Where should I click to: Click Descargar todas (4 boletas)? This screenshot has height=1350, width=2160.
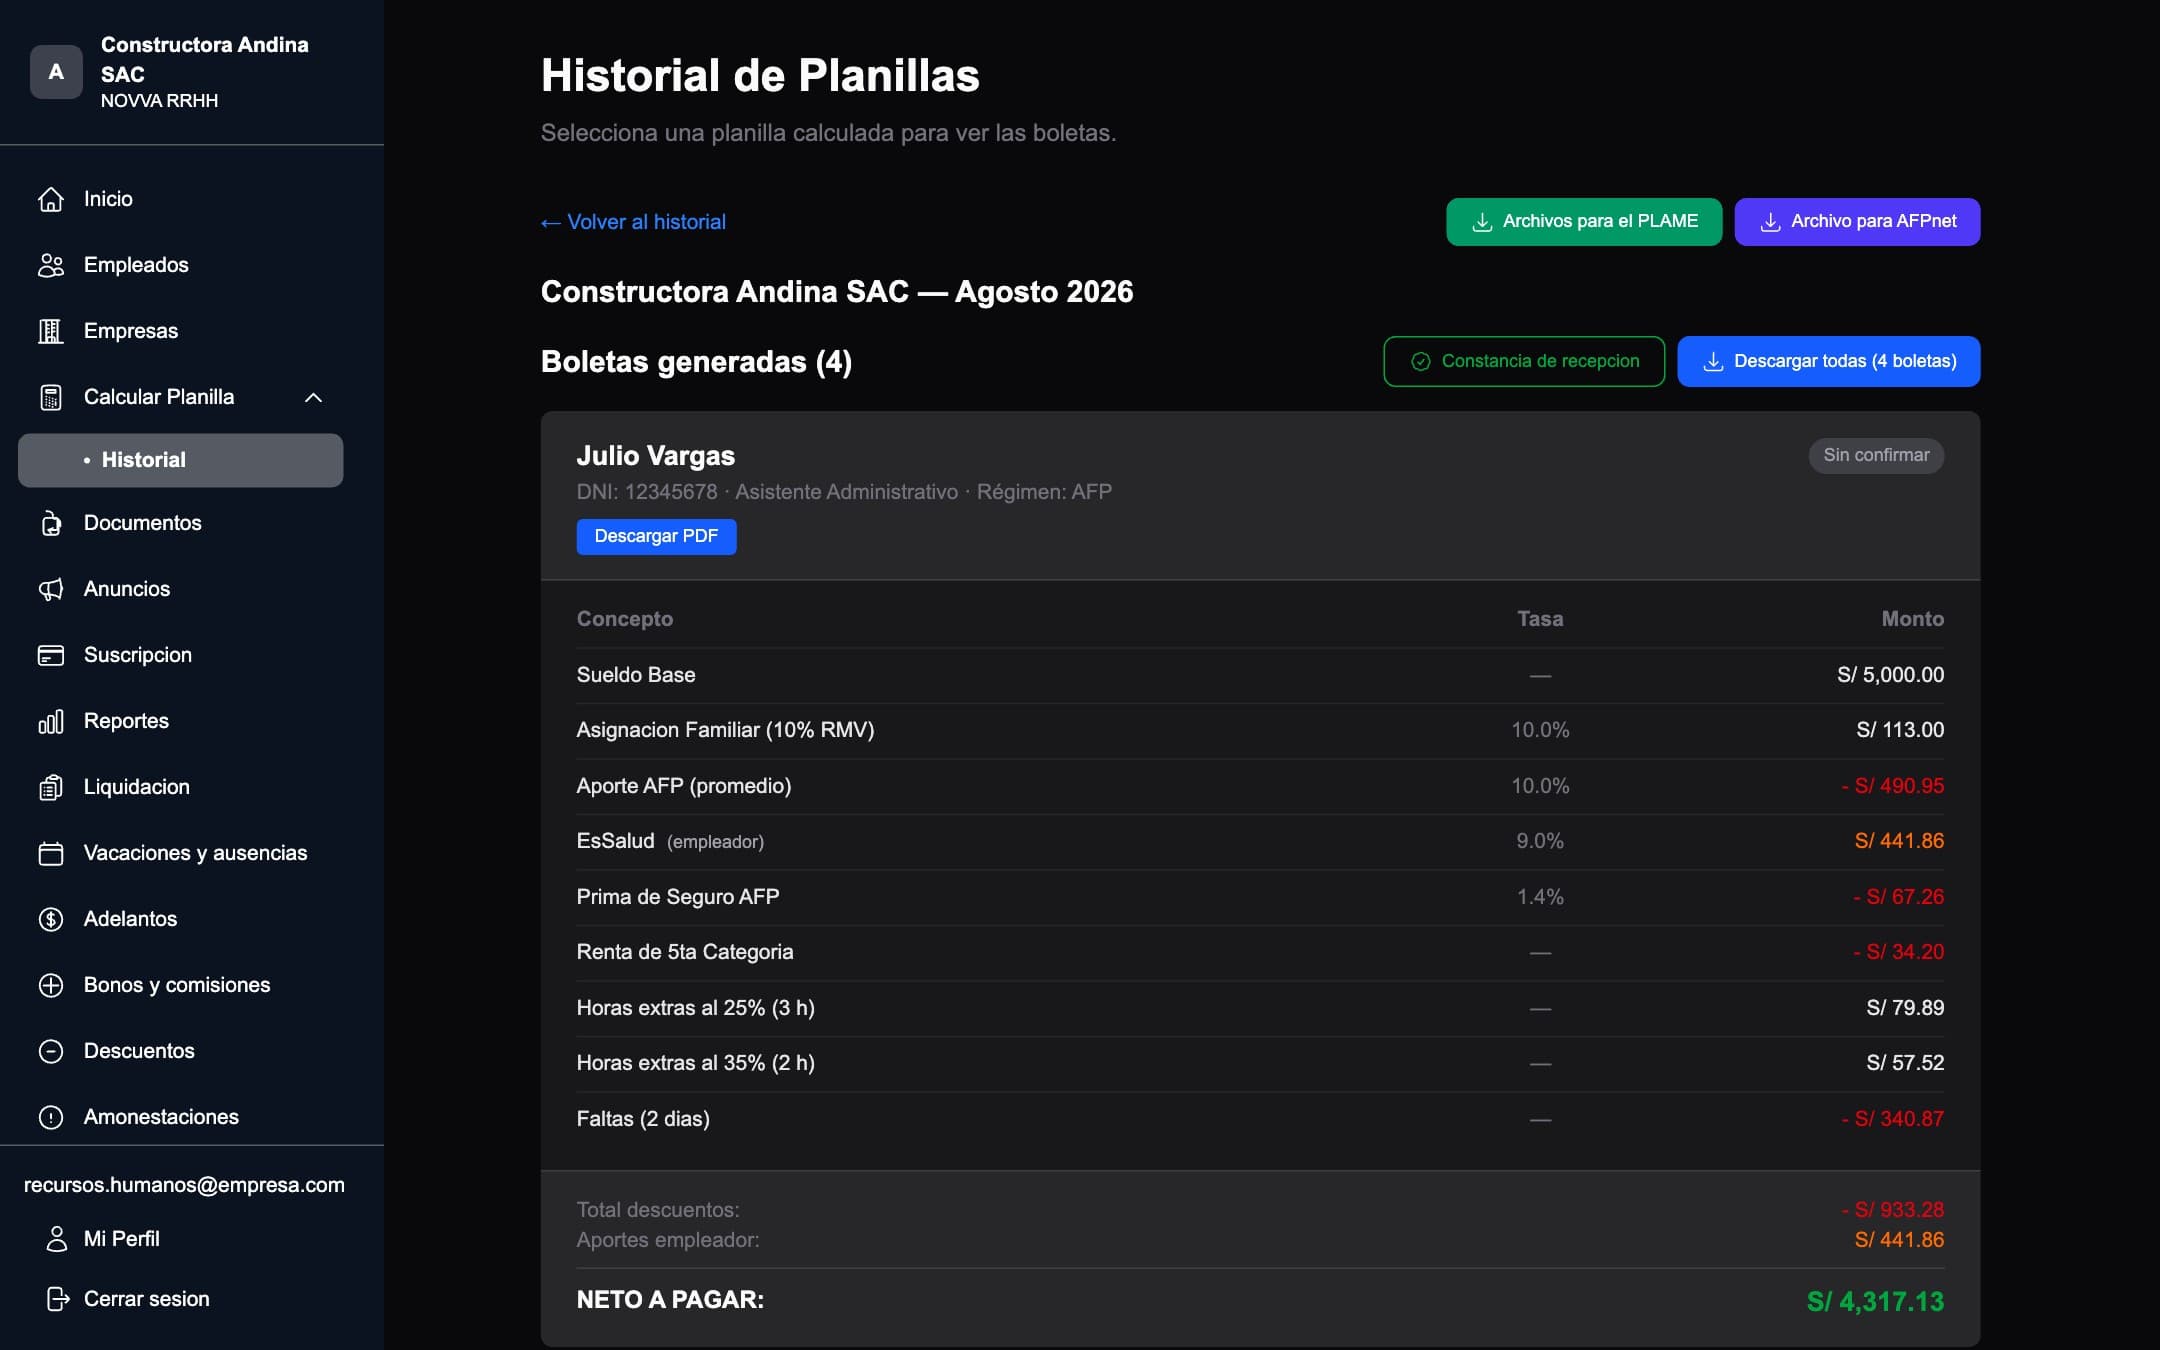click(1828, 361)
